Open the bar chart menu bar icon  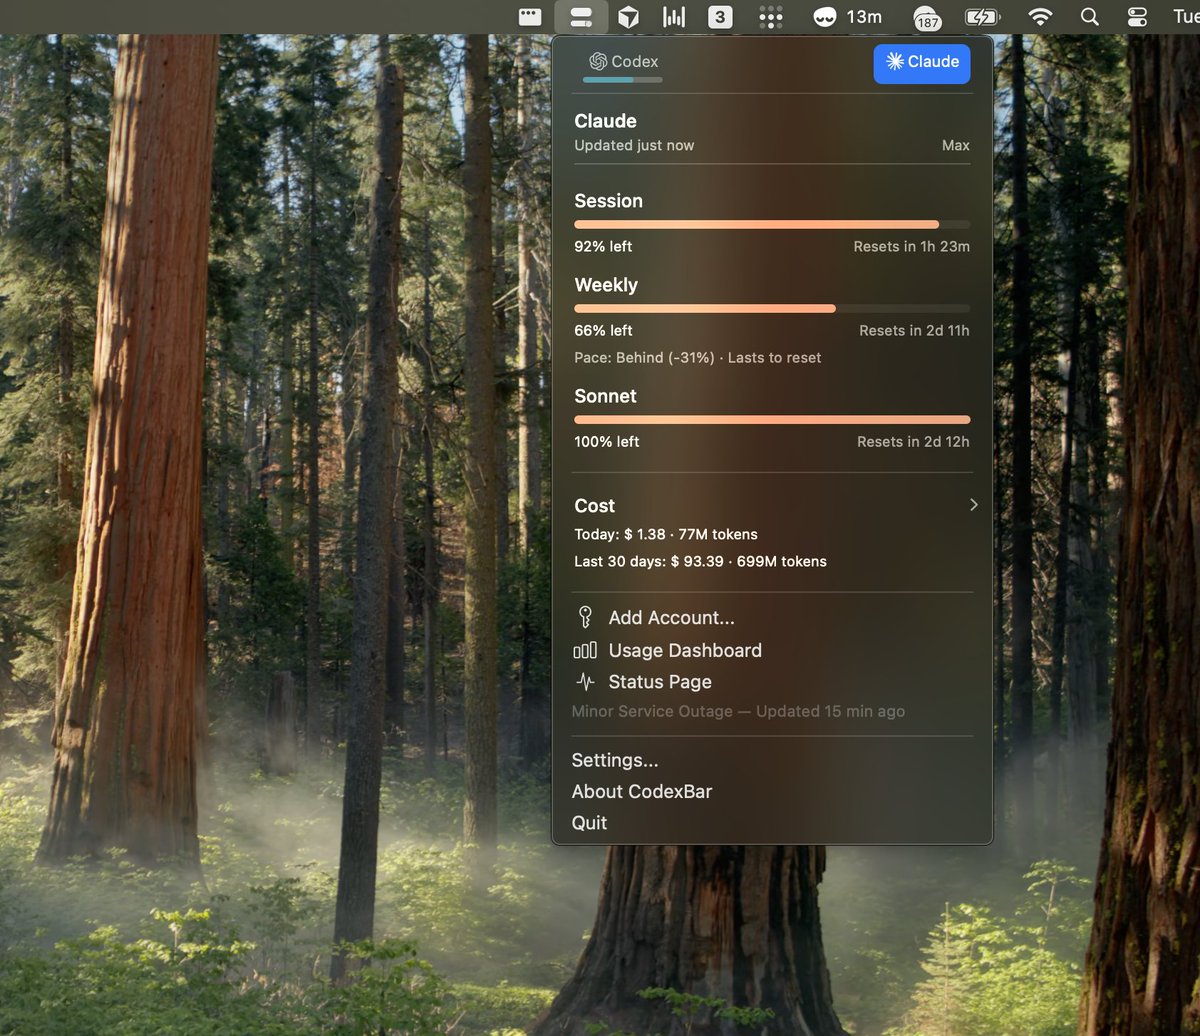tap(675, 17)
